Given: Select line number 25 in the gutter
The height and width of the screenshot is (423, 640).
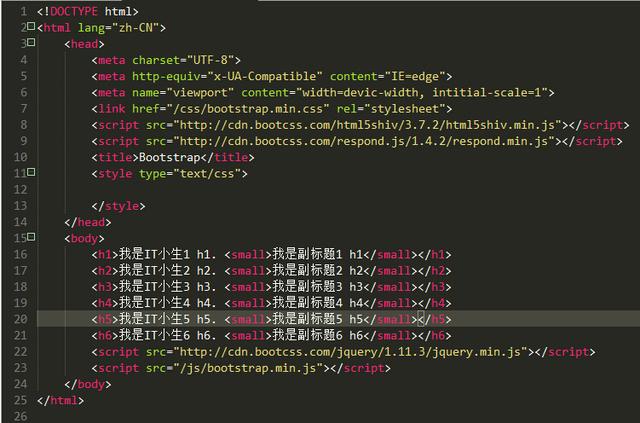Looking at the screenshot, I should coord(18,400).
